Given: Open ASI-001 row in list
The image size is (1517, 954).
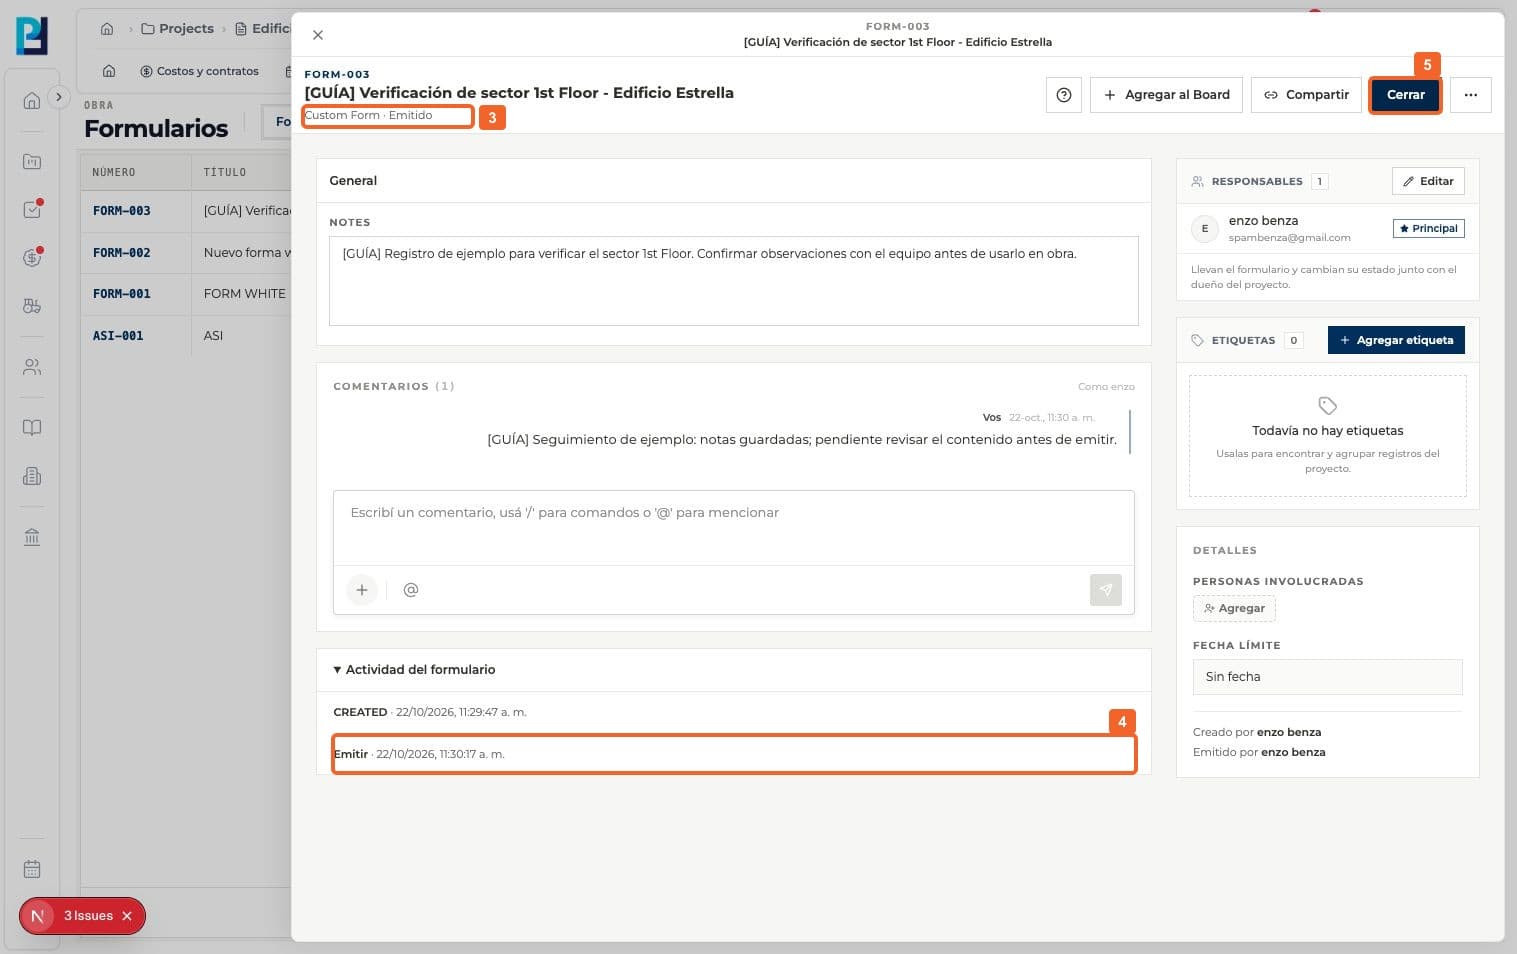Looking at the screenshot, I should [x=185, y=336].
